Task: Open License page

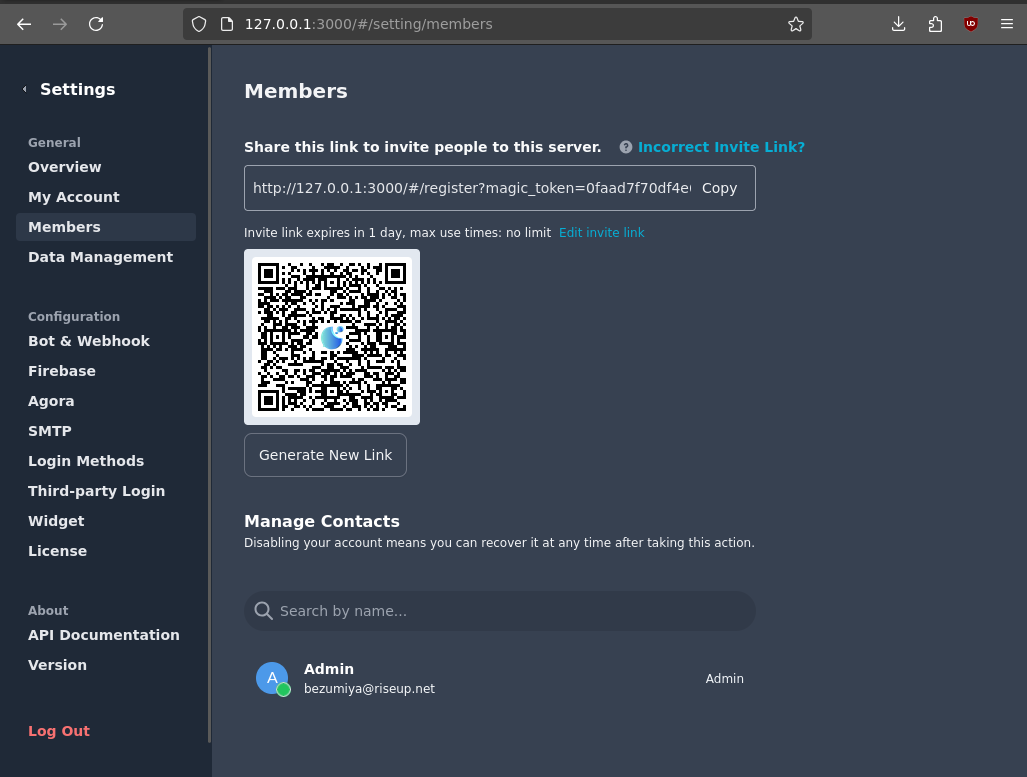Action: [x=58, y=551]
